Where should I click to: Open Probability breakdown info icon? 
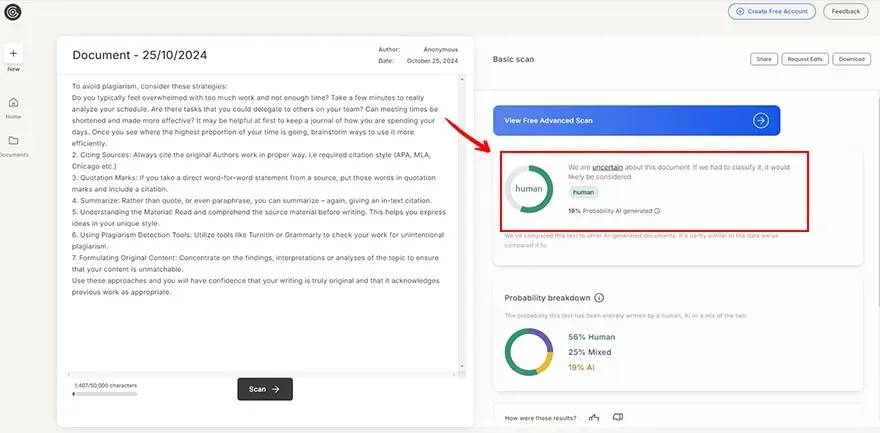[x=599, y=298]
